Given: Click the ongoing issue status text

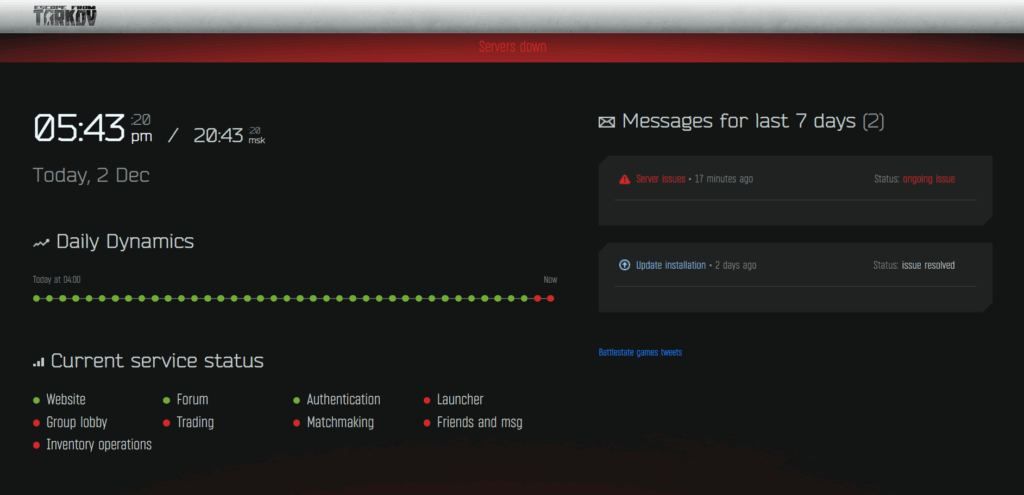Looking at the screenshot, I should [929, 179].
